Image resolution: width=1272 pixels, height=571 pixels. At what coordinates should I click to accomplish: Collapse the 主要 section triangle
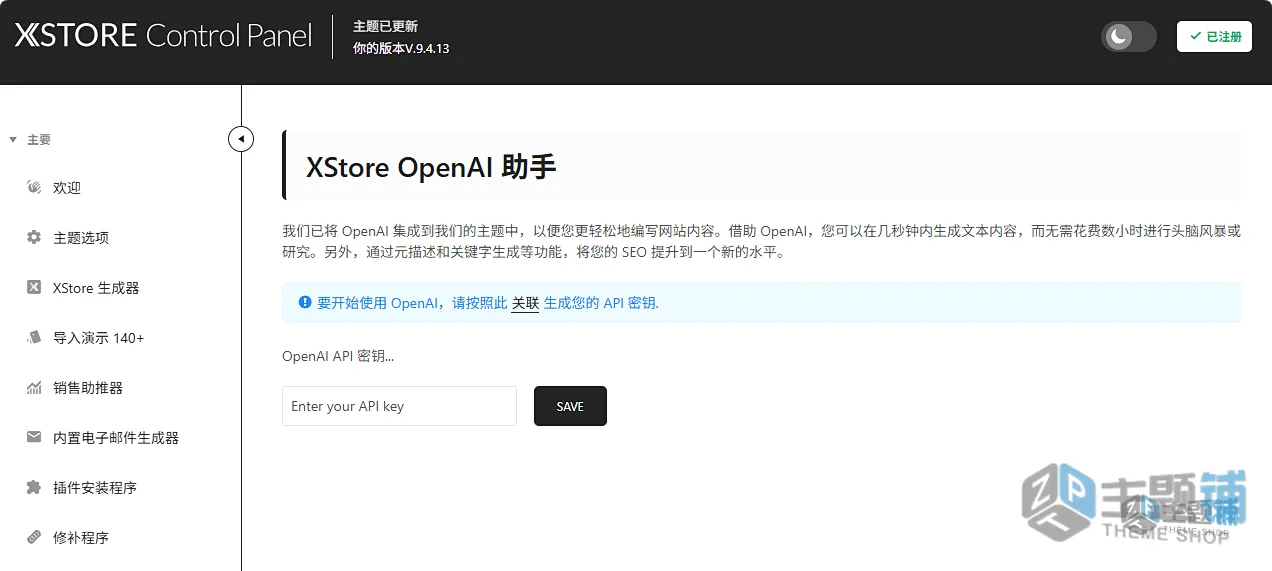click(x=13, y=140)
